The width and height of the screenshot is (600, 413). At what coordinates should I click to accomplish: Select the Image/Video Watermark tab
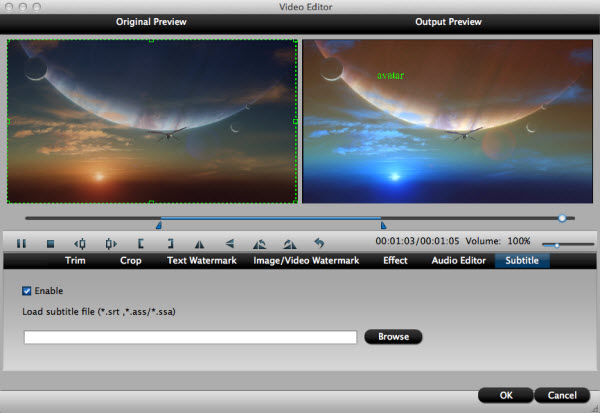(306, 261)
